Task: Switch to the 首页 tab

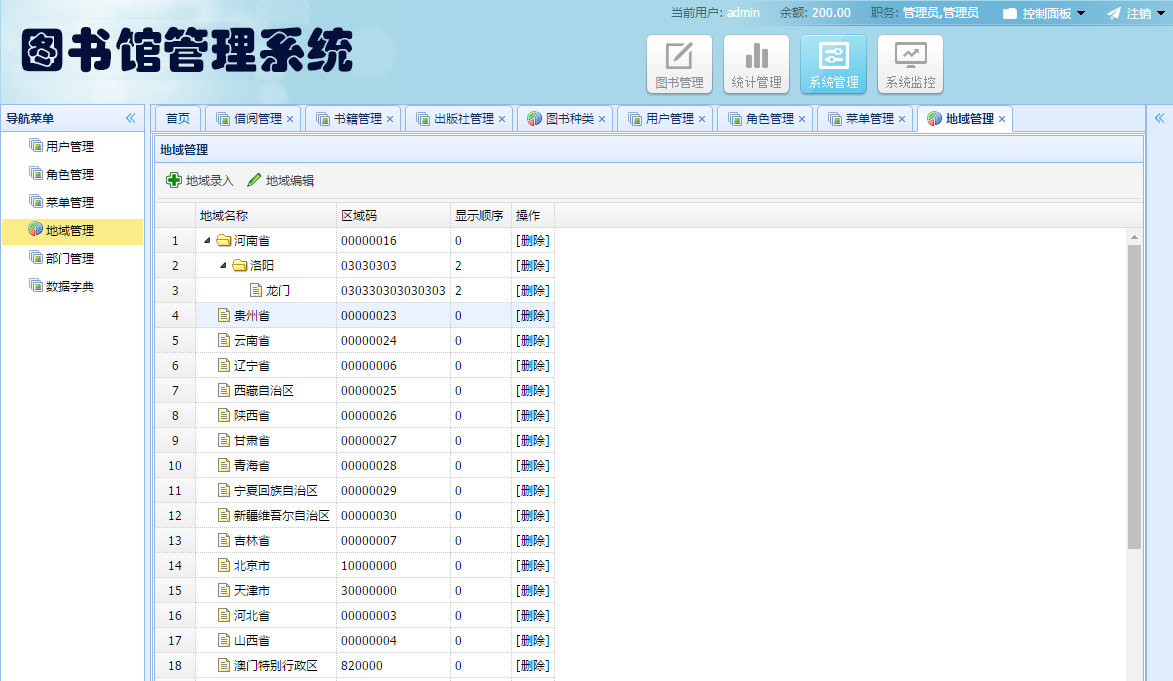Action: (x=177, y=118)
